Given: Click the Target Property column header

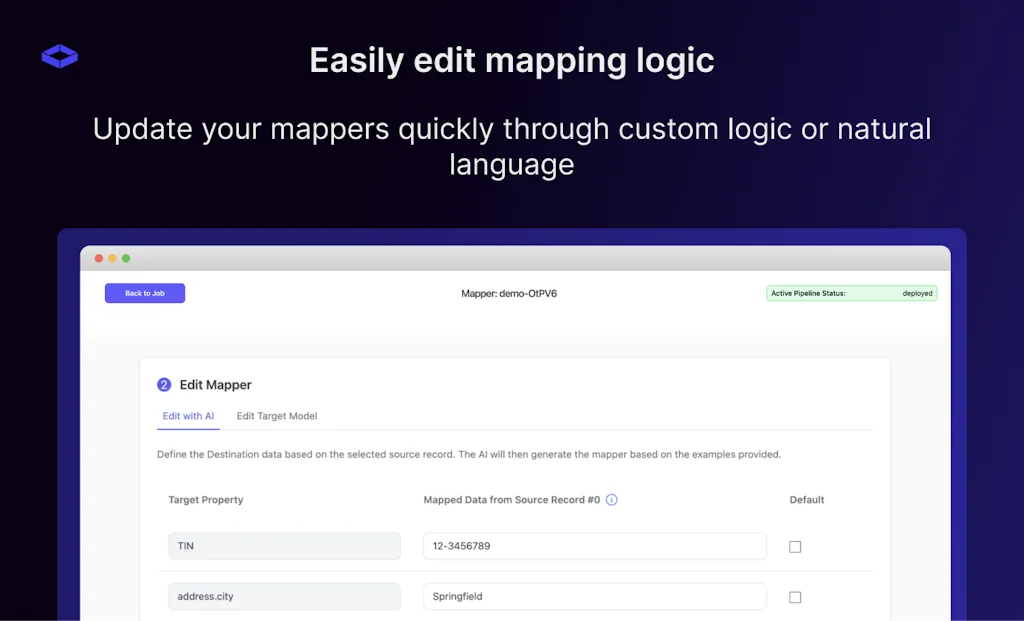Looking at the screenshot, I should point(205,500).
